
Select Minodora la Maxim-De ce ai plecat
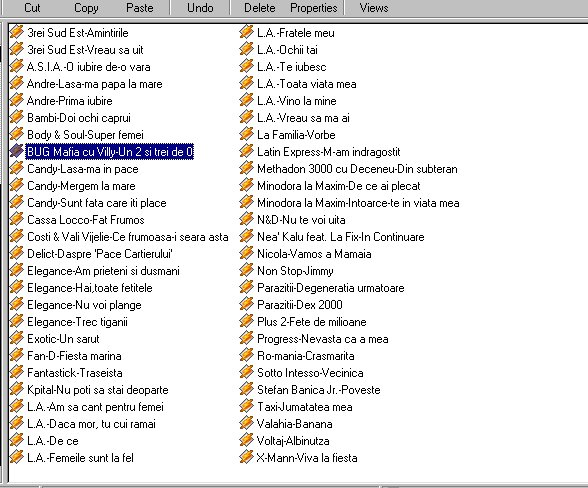click(x=339, y=186)
